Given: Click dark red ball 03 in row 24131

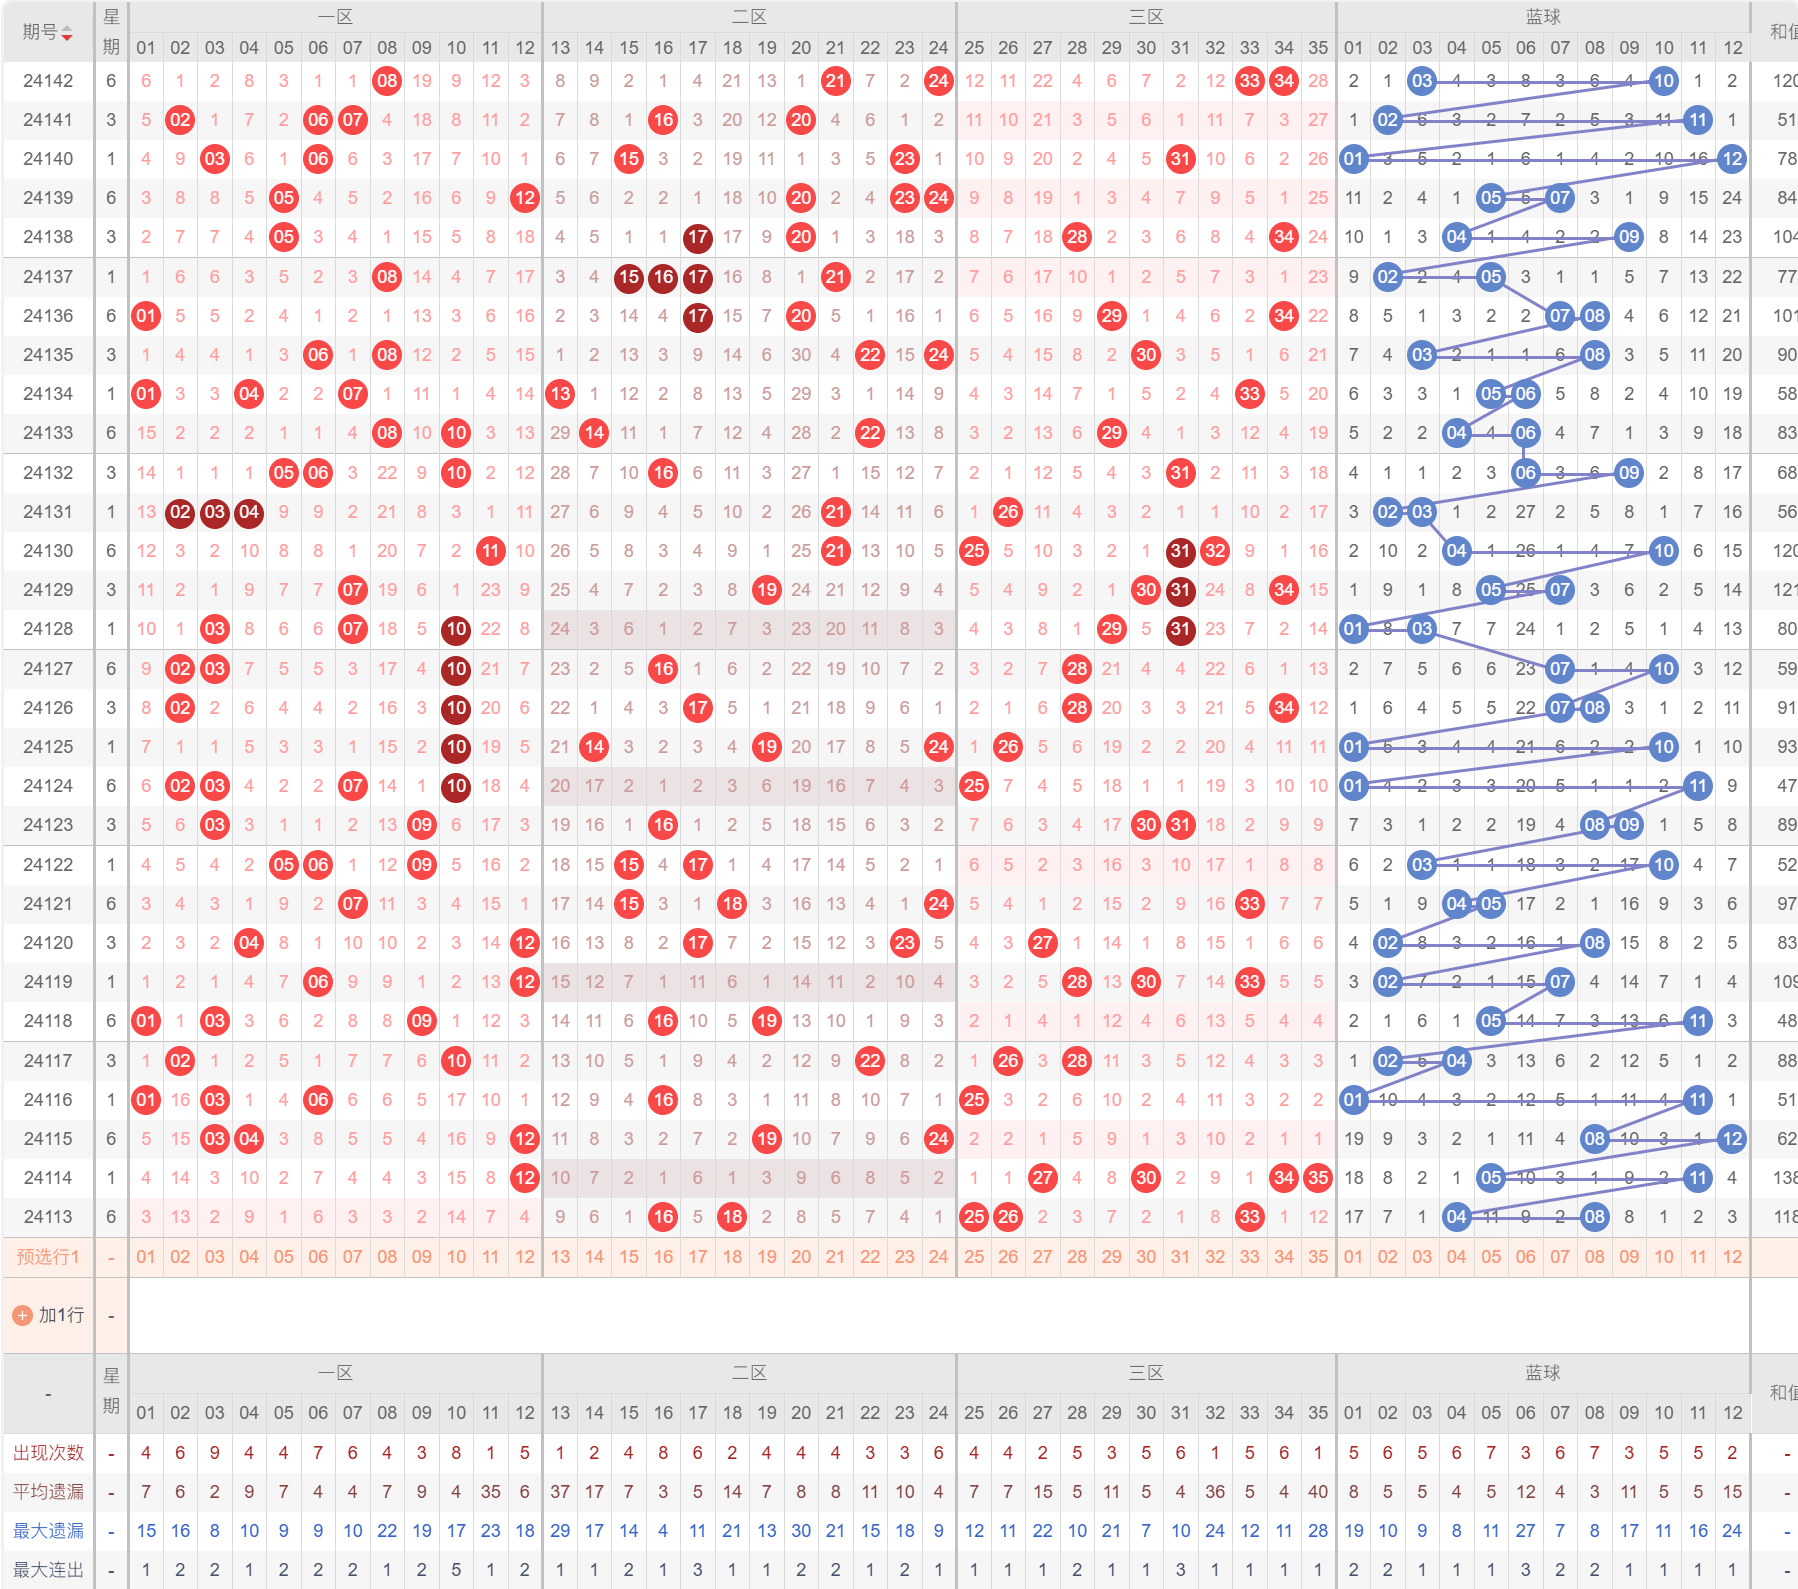Looking at the screenshot, I should [214, 512].
